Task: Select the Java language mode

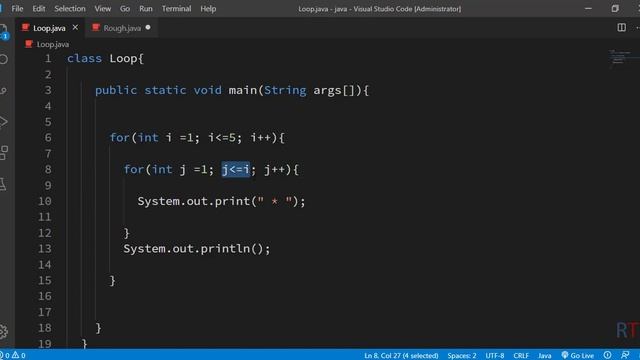Action: (x=544, y=356)
